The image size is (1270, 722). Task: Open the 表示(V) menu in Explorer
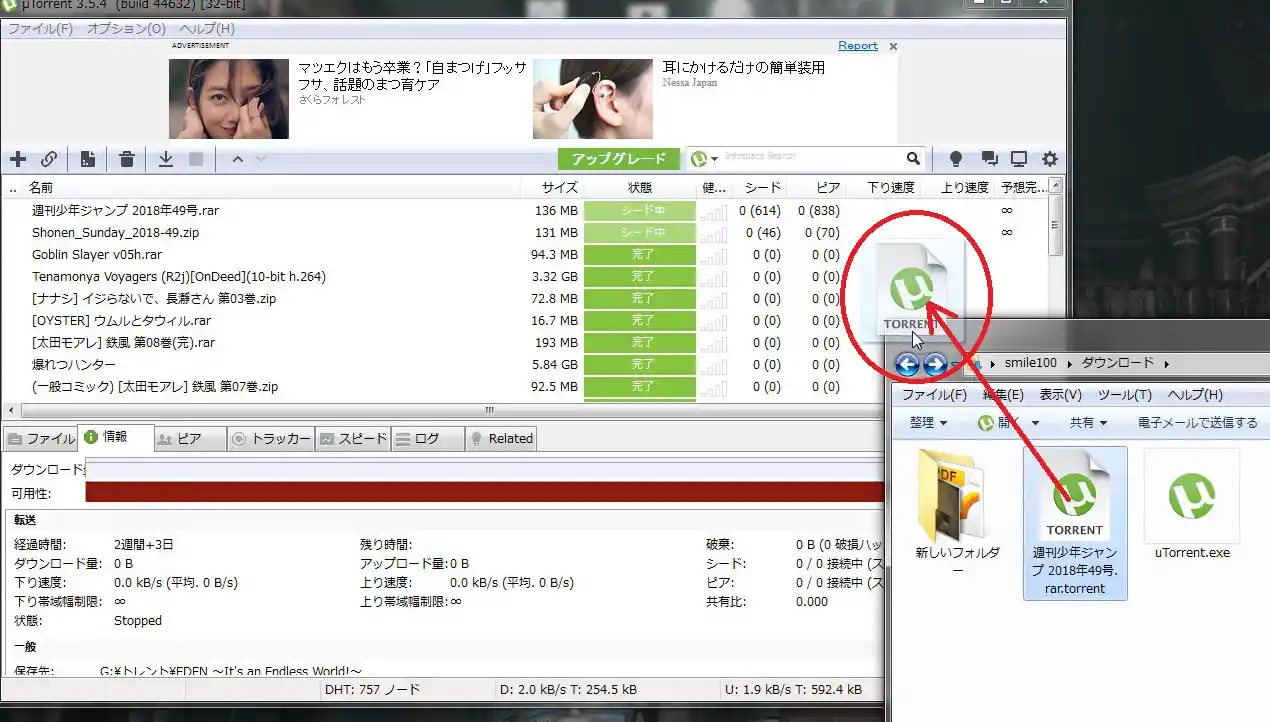[x=1060, y=395]
